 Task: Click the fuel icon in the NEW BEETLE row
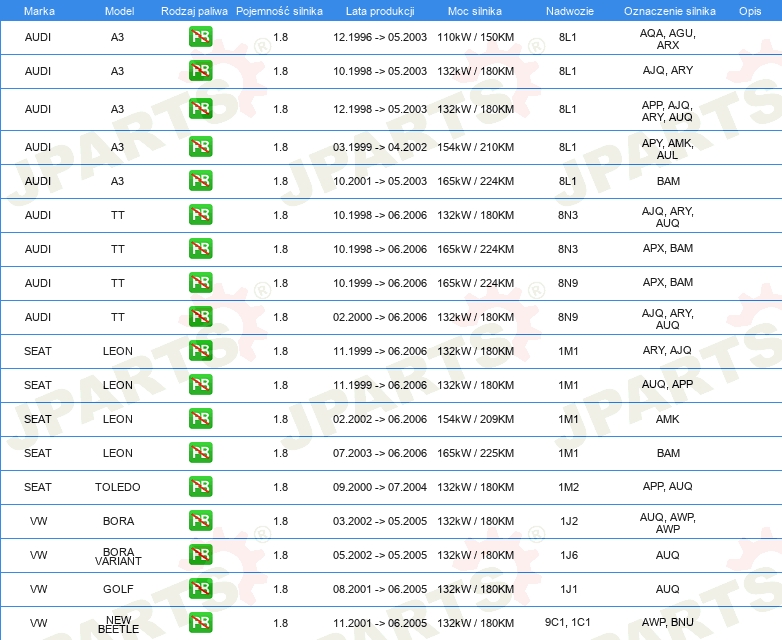200,622
